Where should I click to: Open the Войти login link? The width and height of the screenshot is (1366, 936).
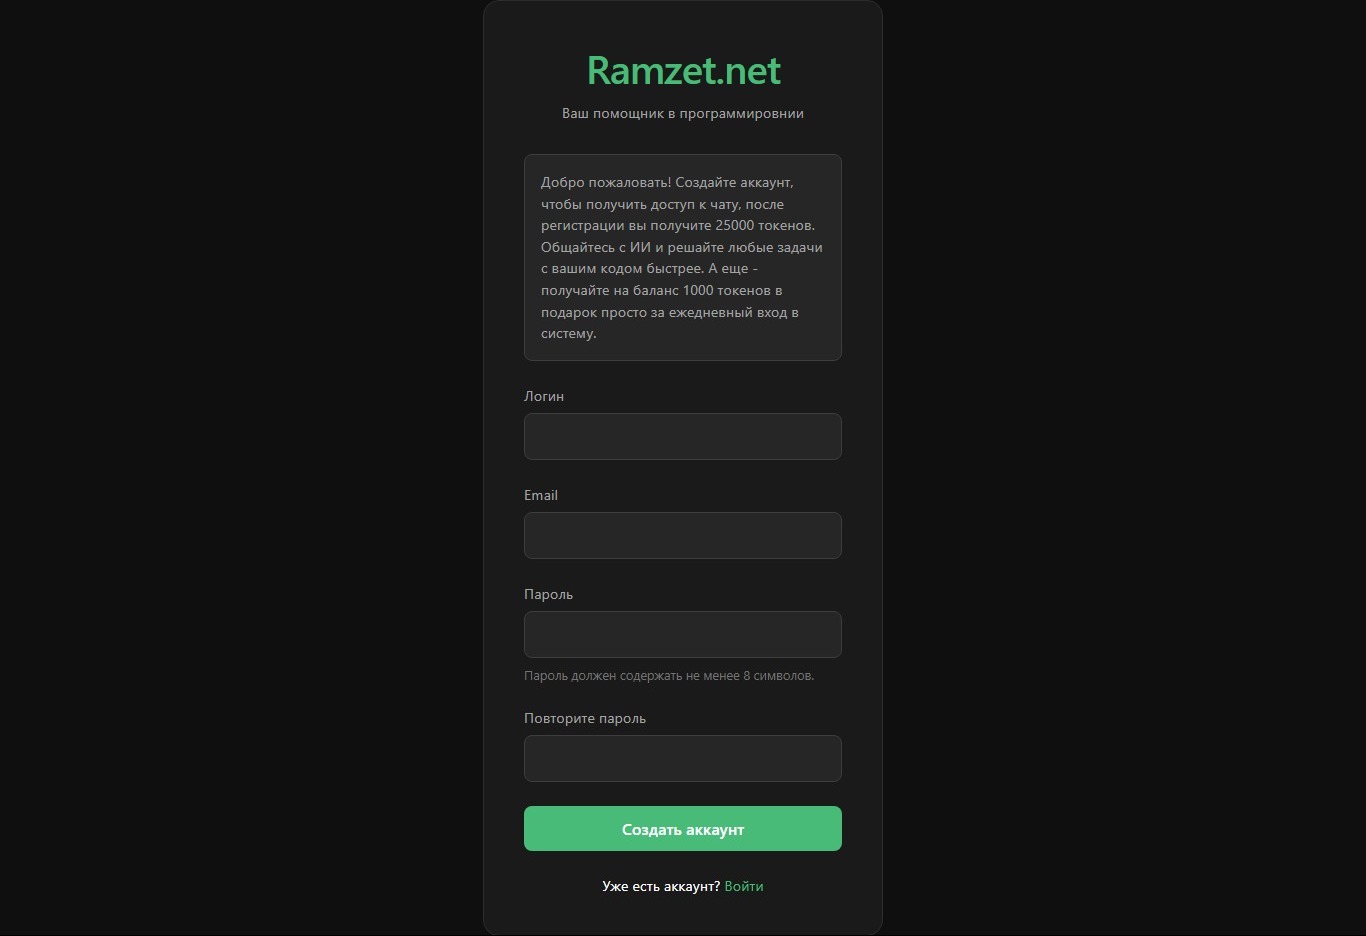coord(744,886)
